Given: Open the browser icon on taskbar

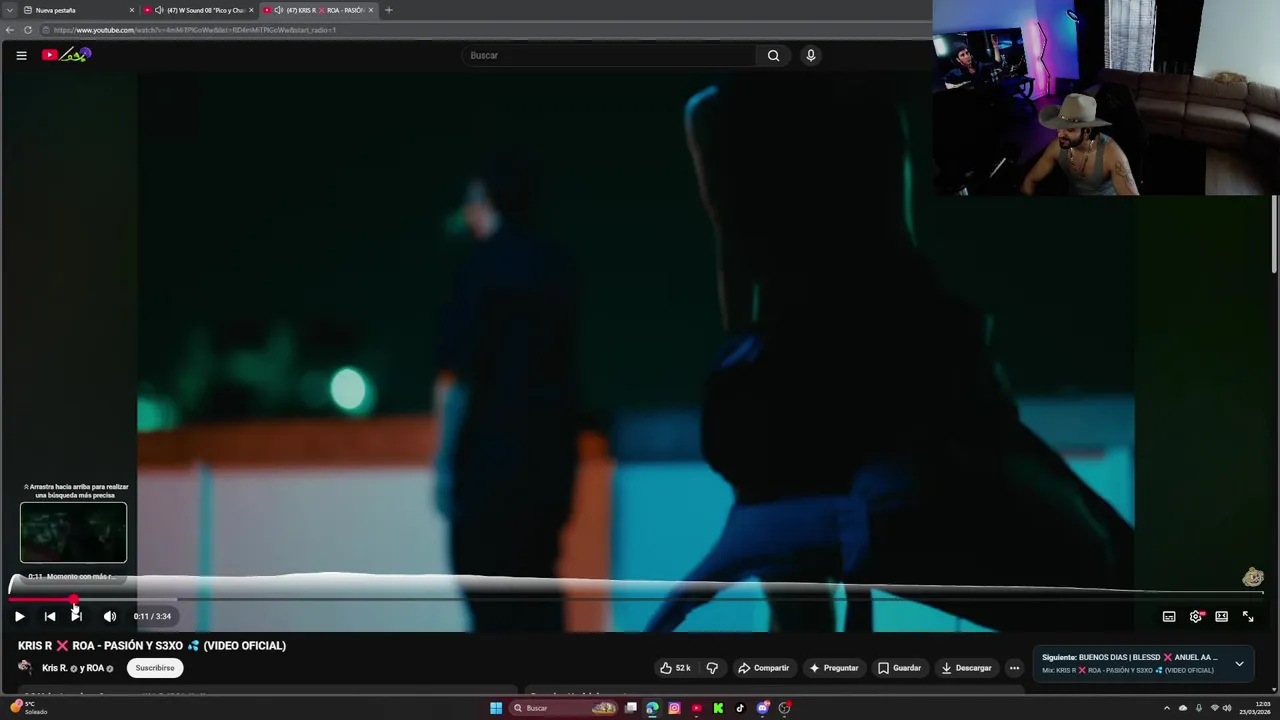Looking at the screenshot, I should pos(652,708).
